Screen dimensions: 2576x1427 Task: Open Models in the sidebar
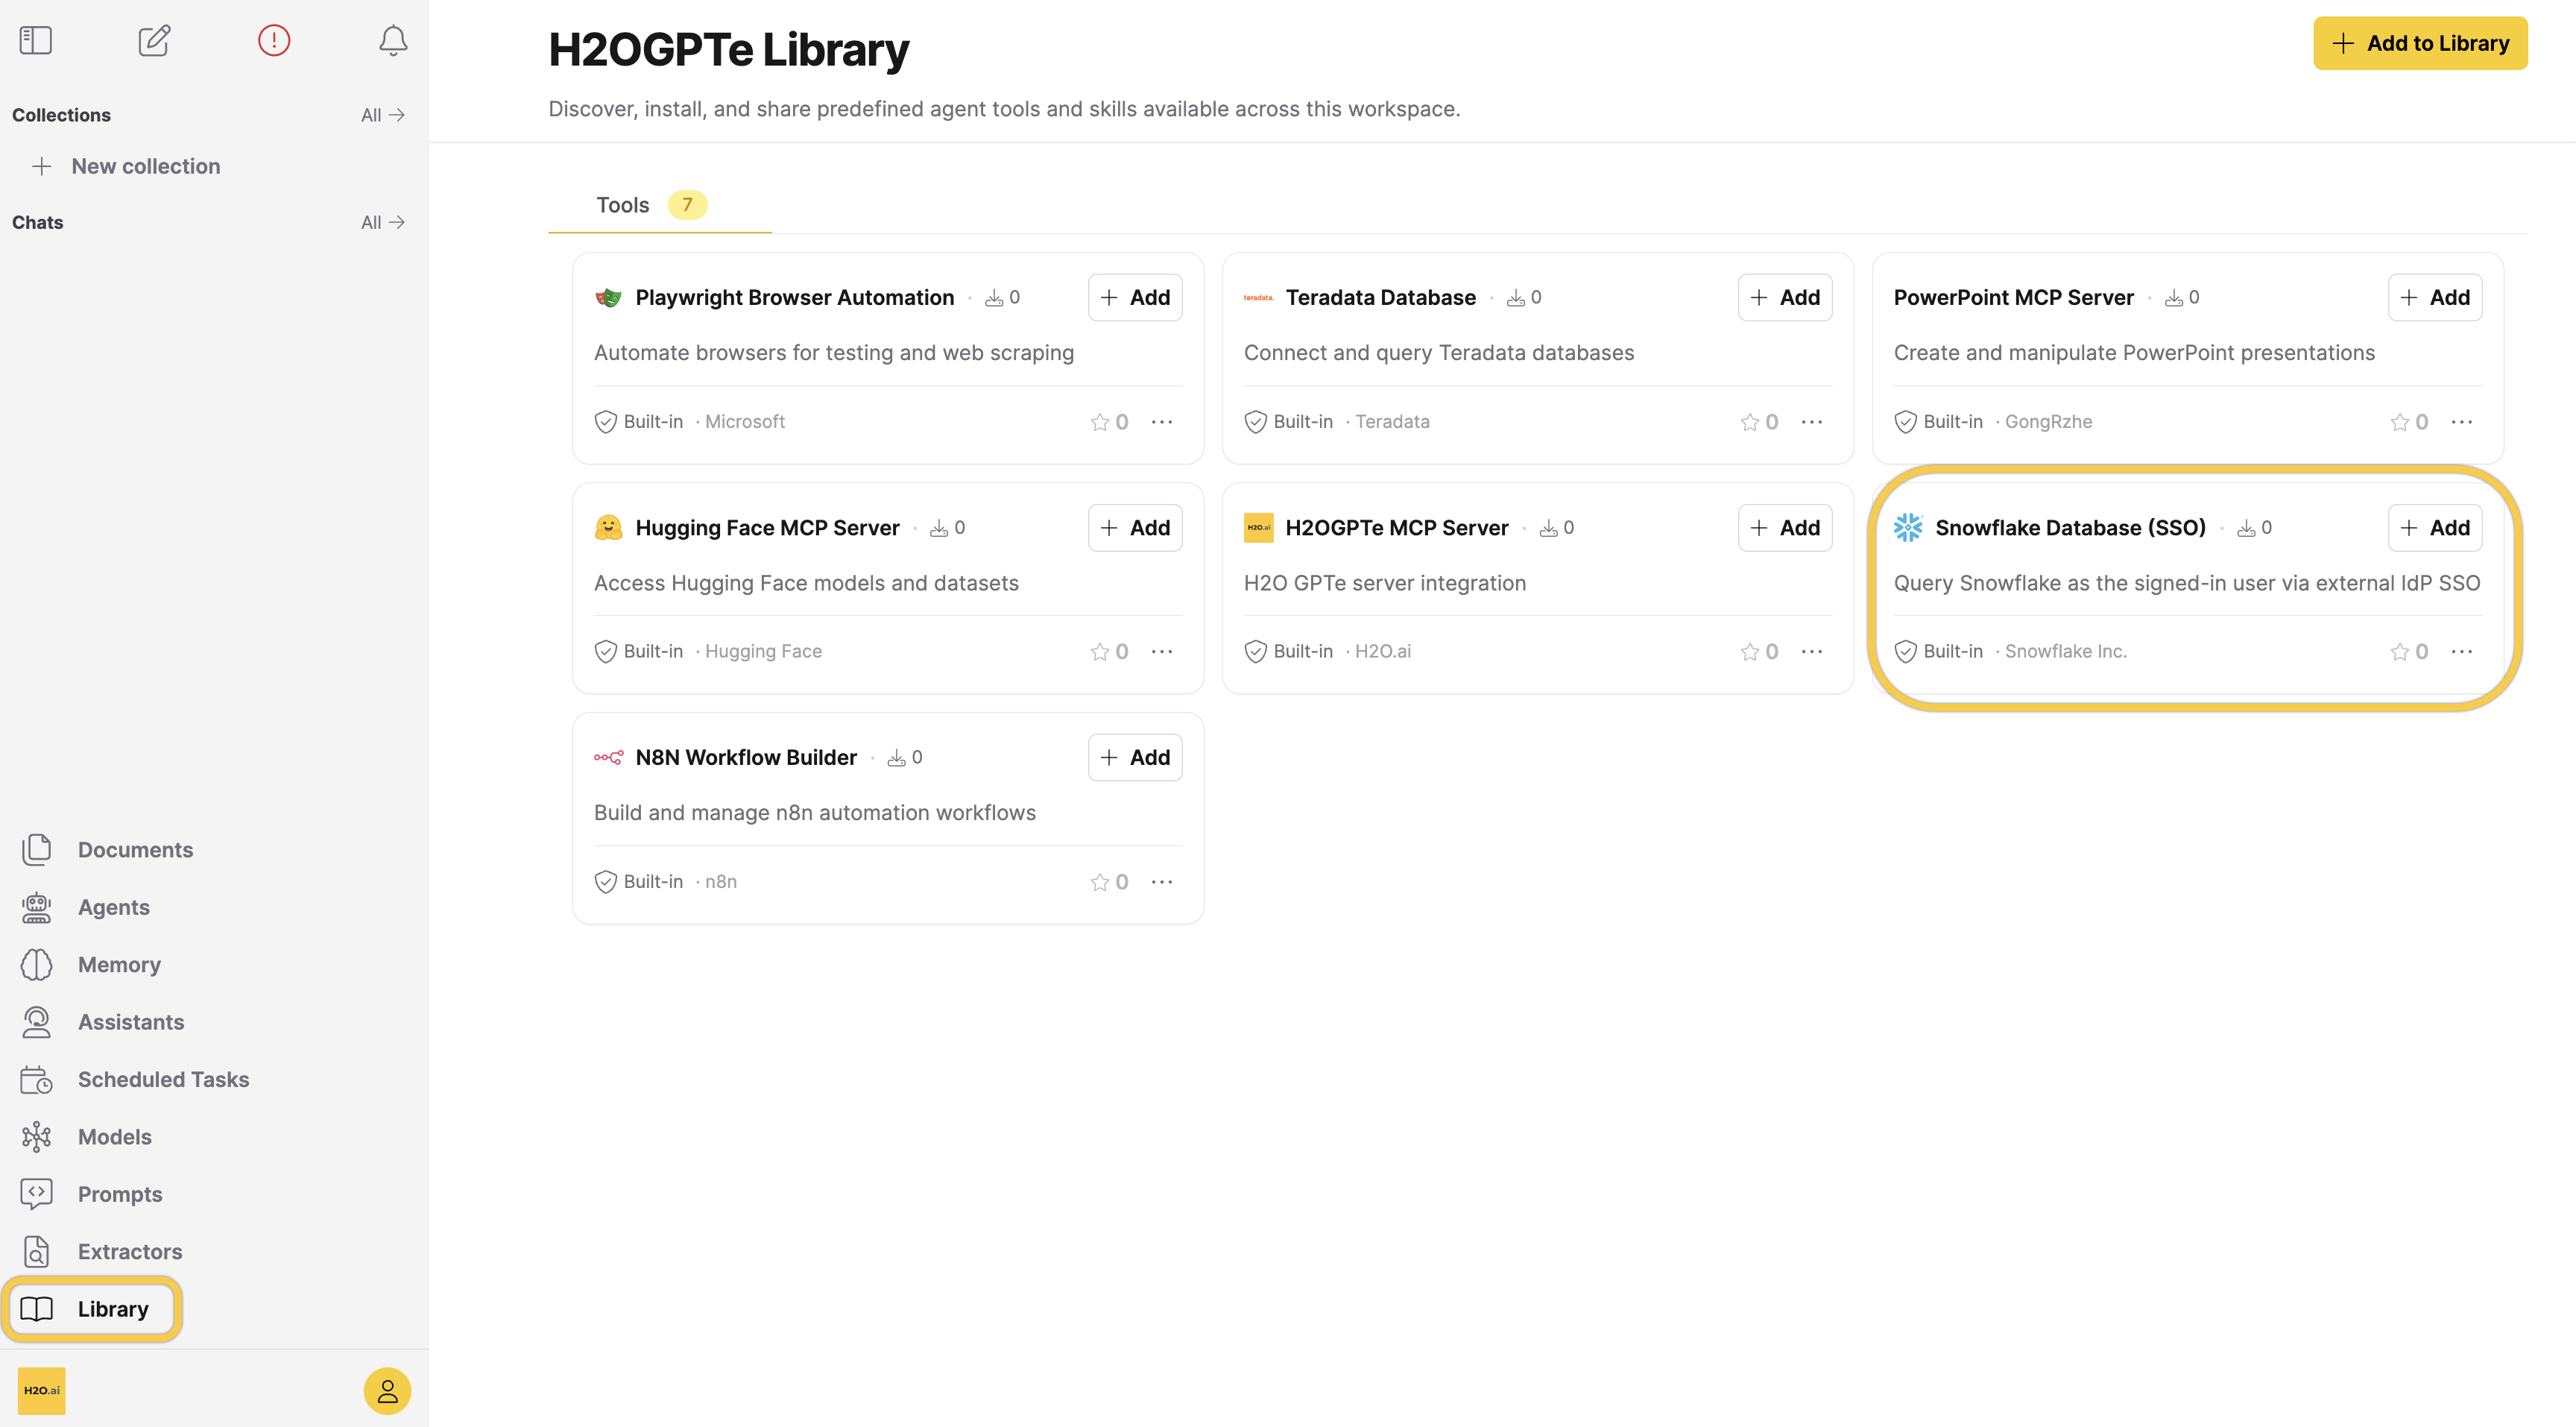pyautogui.click(x=85, y=1136)
